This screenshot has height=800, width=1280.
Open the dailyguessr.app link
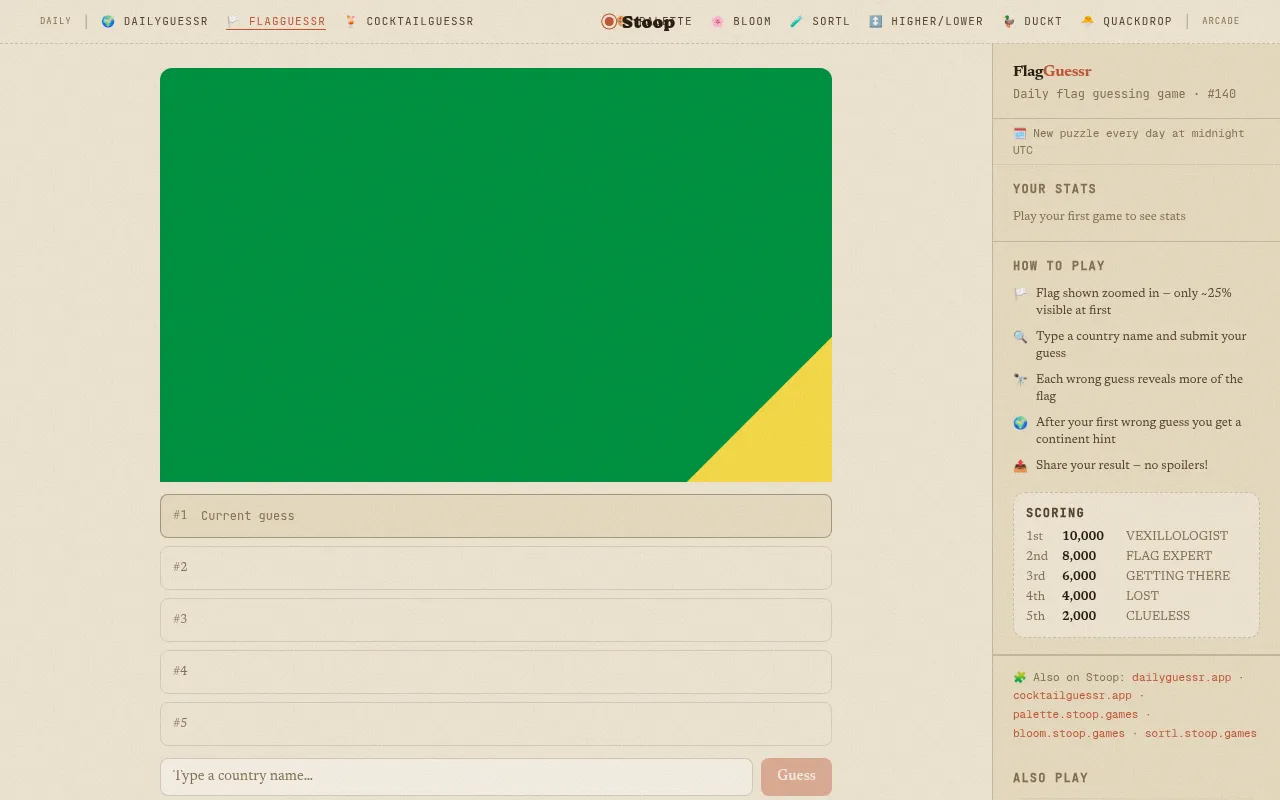point(1182,677)
